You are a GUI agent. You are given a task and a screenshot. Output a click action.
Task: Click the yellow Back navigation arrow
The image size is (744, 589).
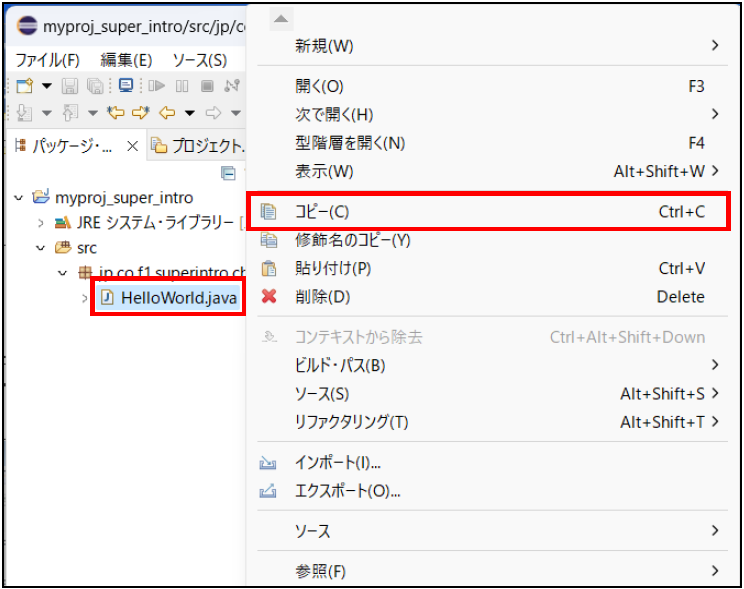[167, 112]
